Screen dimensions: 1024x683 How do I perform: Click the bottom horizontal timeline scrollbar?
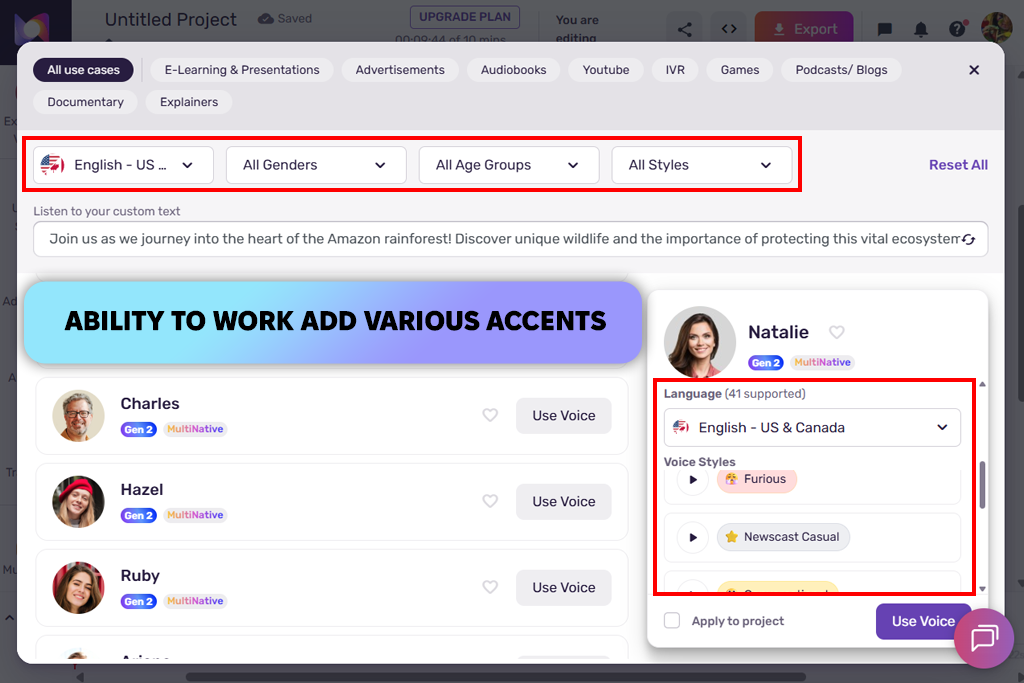pyautogui.click(x=496, y=676)
